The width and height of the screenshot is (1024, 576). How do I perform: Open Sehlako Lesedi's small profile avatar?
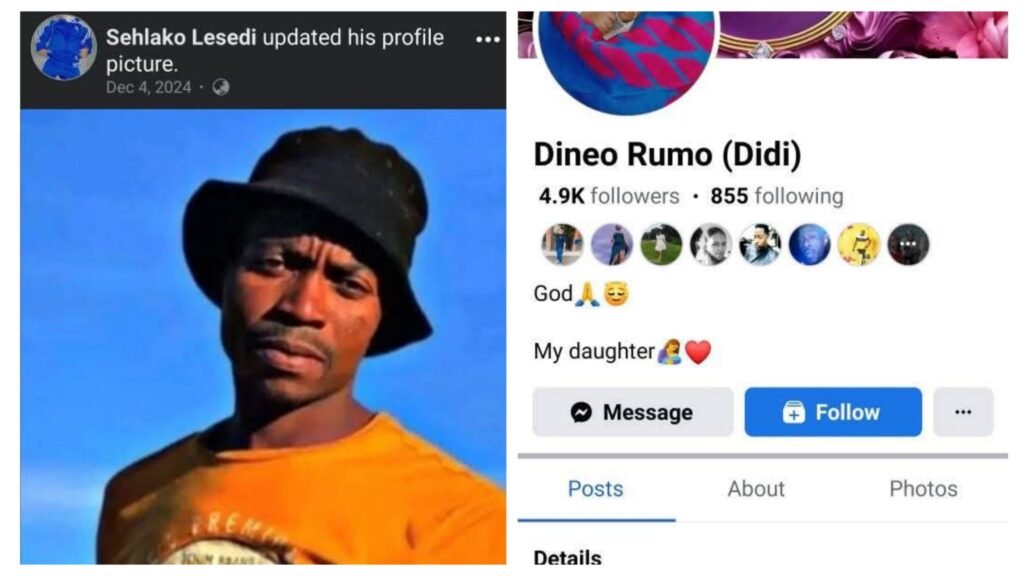coord(63,48)
